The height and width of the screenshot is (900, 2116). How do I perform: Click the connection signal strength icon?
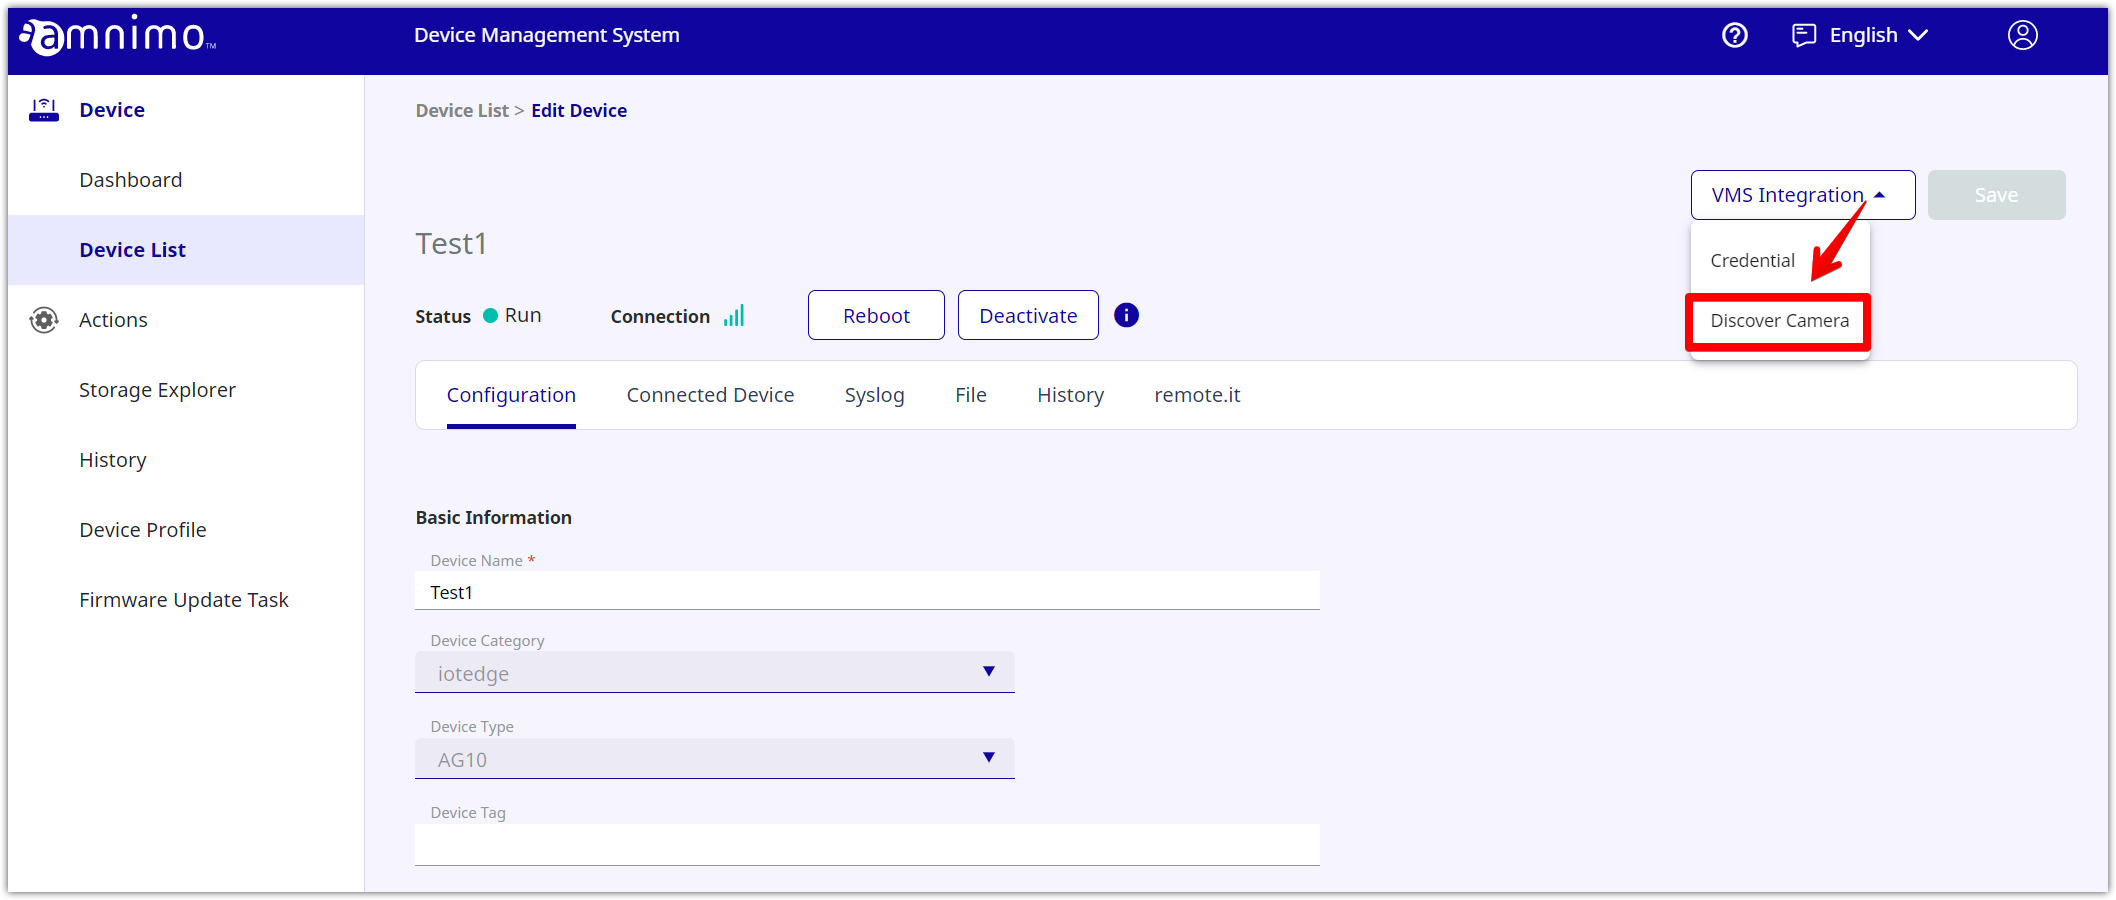[734, 316]
